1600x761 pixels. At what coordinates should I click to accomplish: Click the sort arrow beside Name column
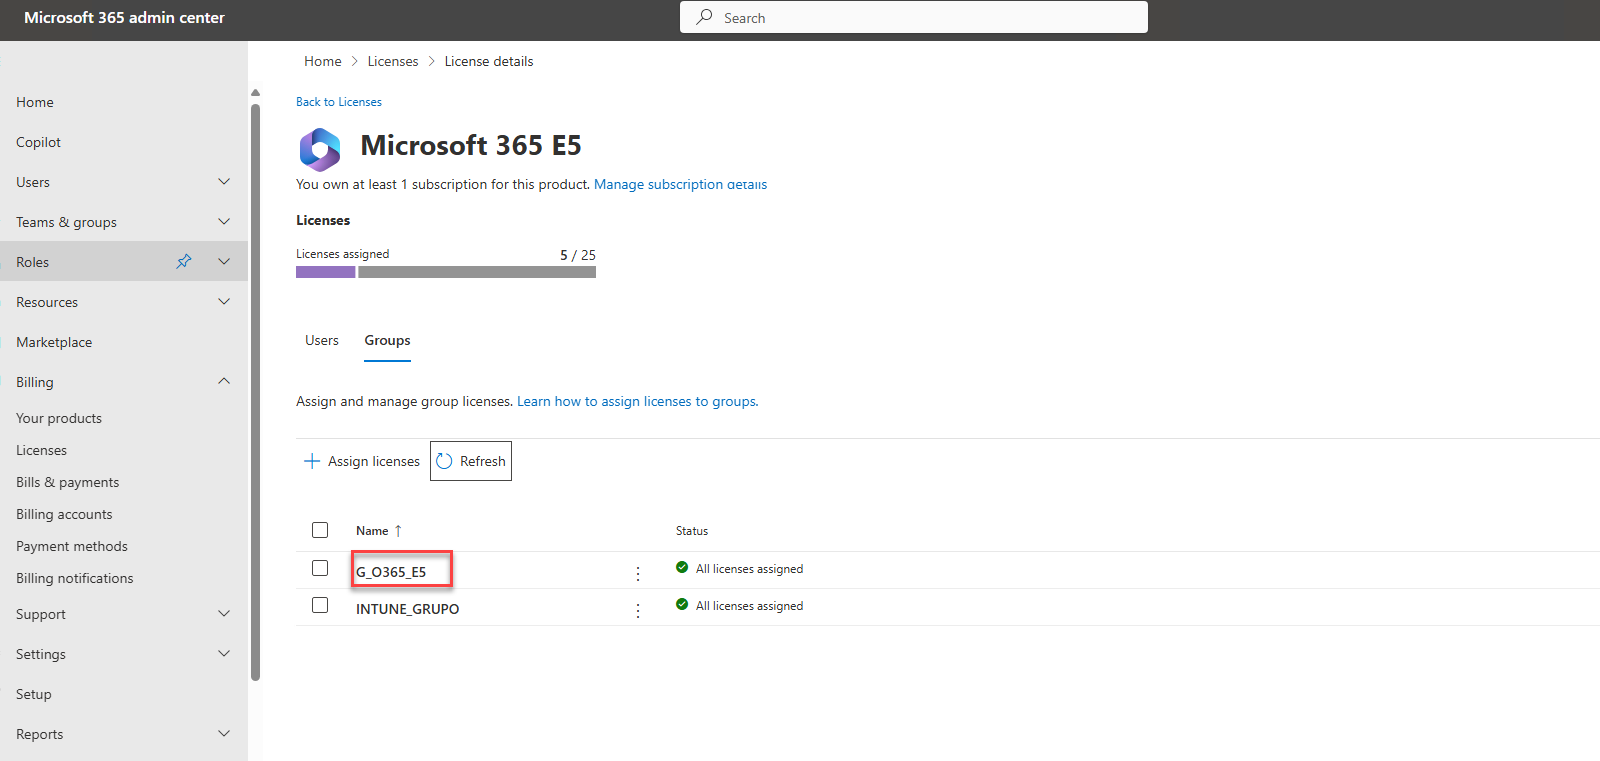[398, 531]
